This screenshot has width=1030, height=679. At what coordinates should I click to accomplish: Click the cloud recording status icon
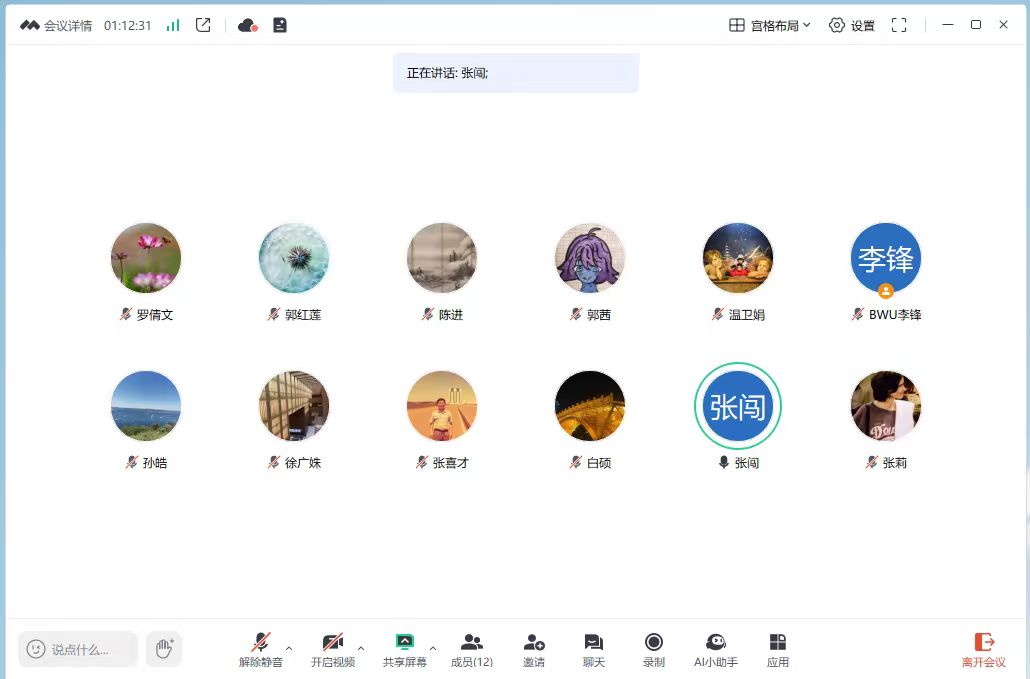pos(248,25)
